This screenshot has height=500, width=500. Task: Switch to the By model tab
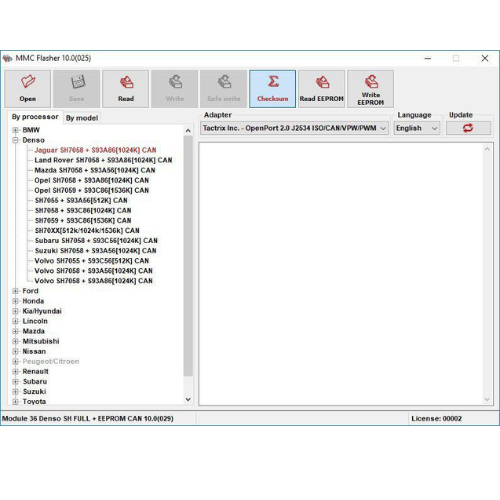(x=82, y=118)
